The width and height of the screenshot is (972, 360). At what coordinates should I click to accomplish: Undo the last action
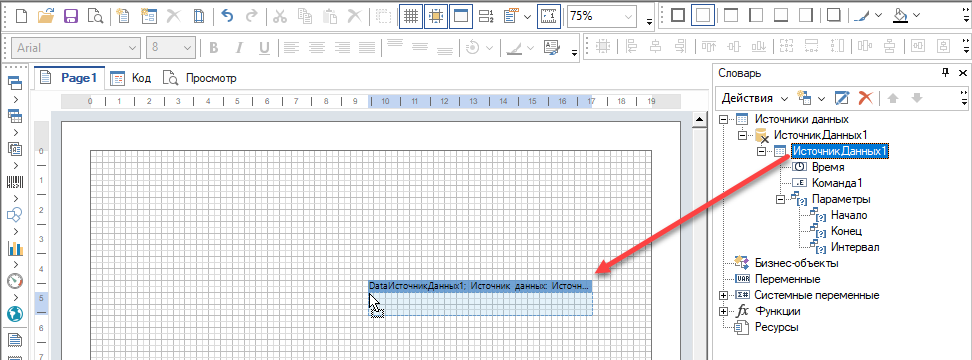(228, 16)
